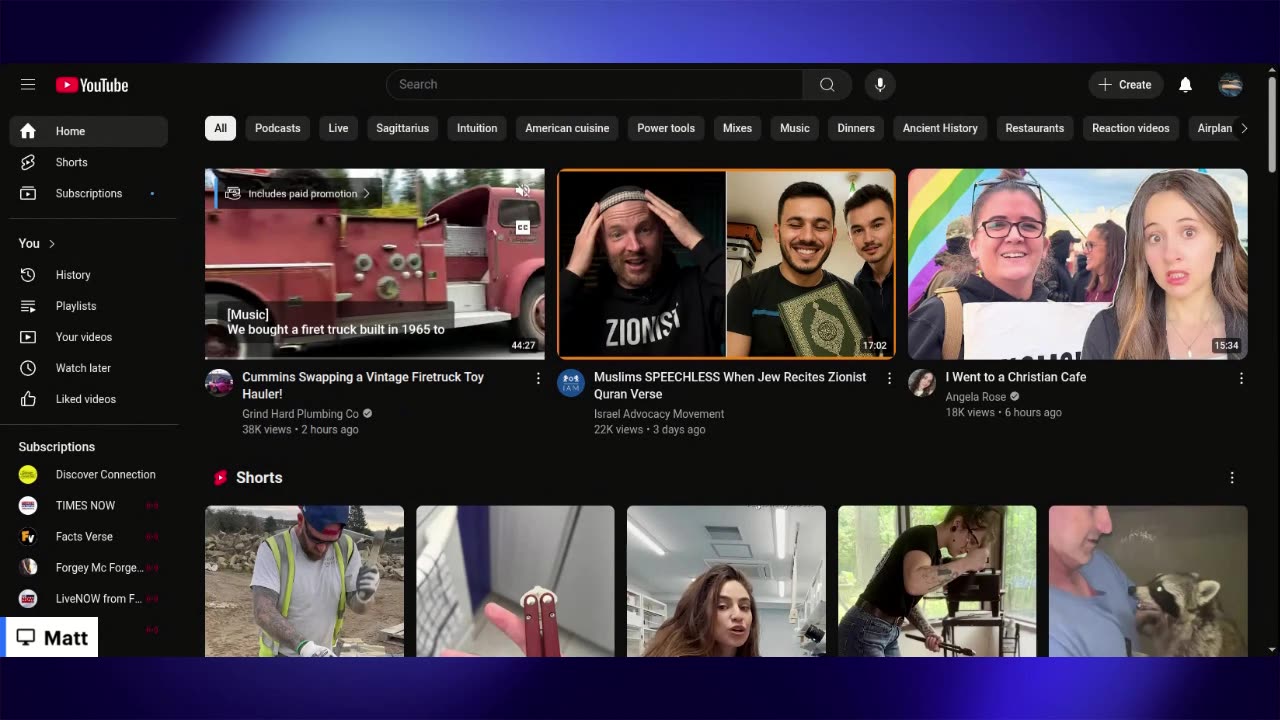
Task: Open the Short with the raccoon
Action: (1148, 581)
